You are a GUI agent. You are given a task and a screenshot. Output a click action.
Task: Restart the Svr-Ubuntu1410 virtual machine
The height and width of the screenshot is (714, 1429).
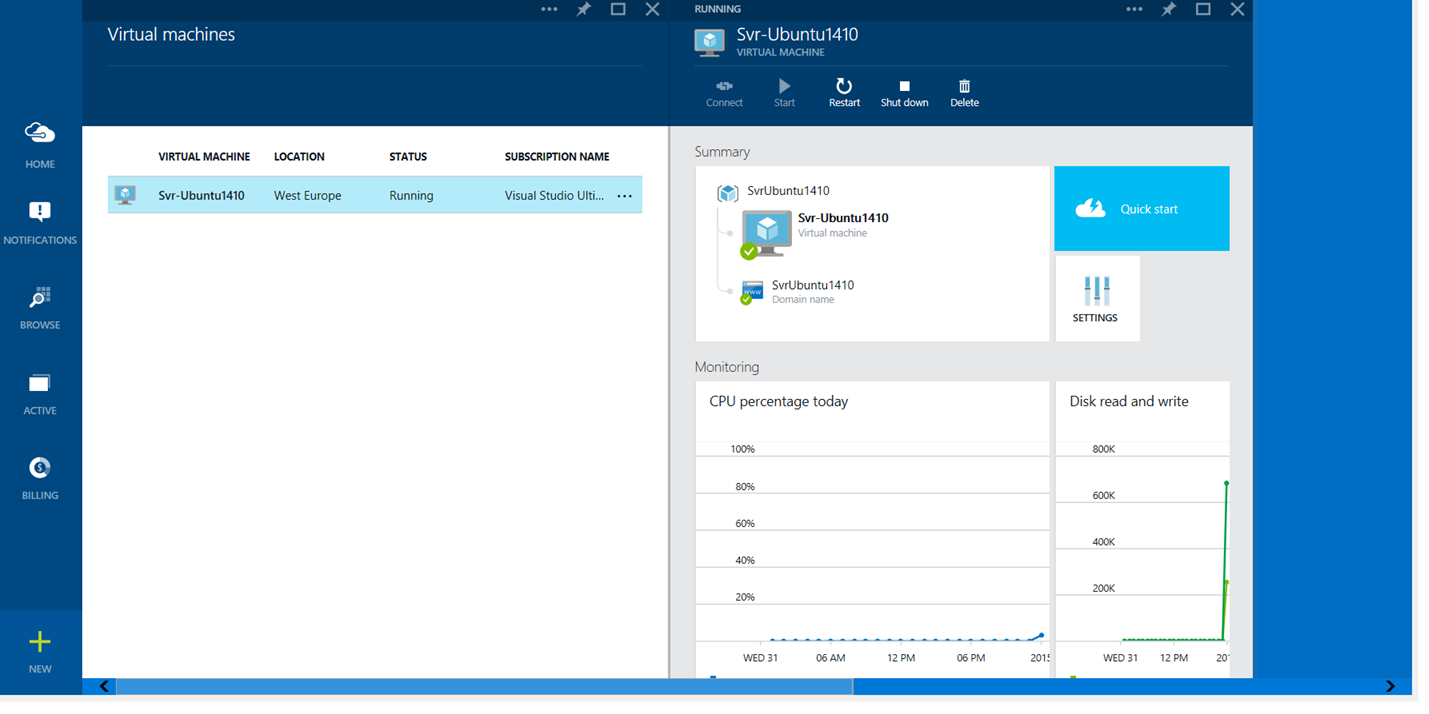[844, 94]
